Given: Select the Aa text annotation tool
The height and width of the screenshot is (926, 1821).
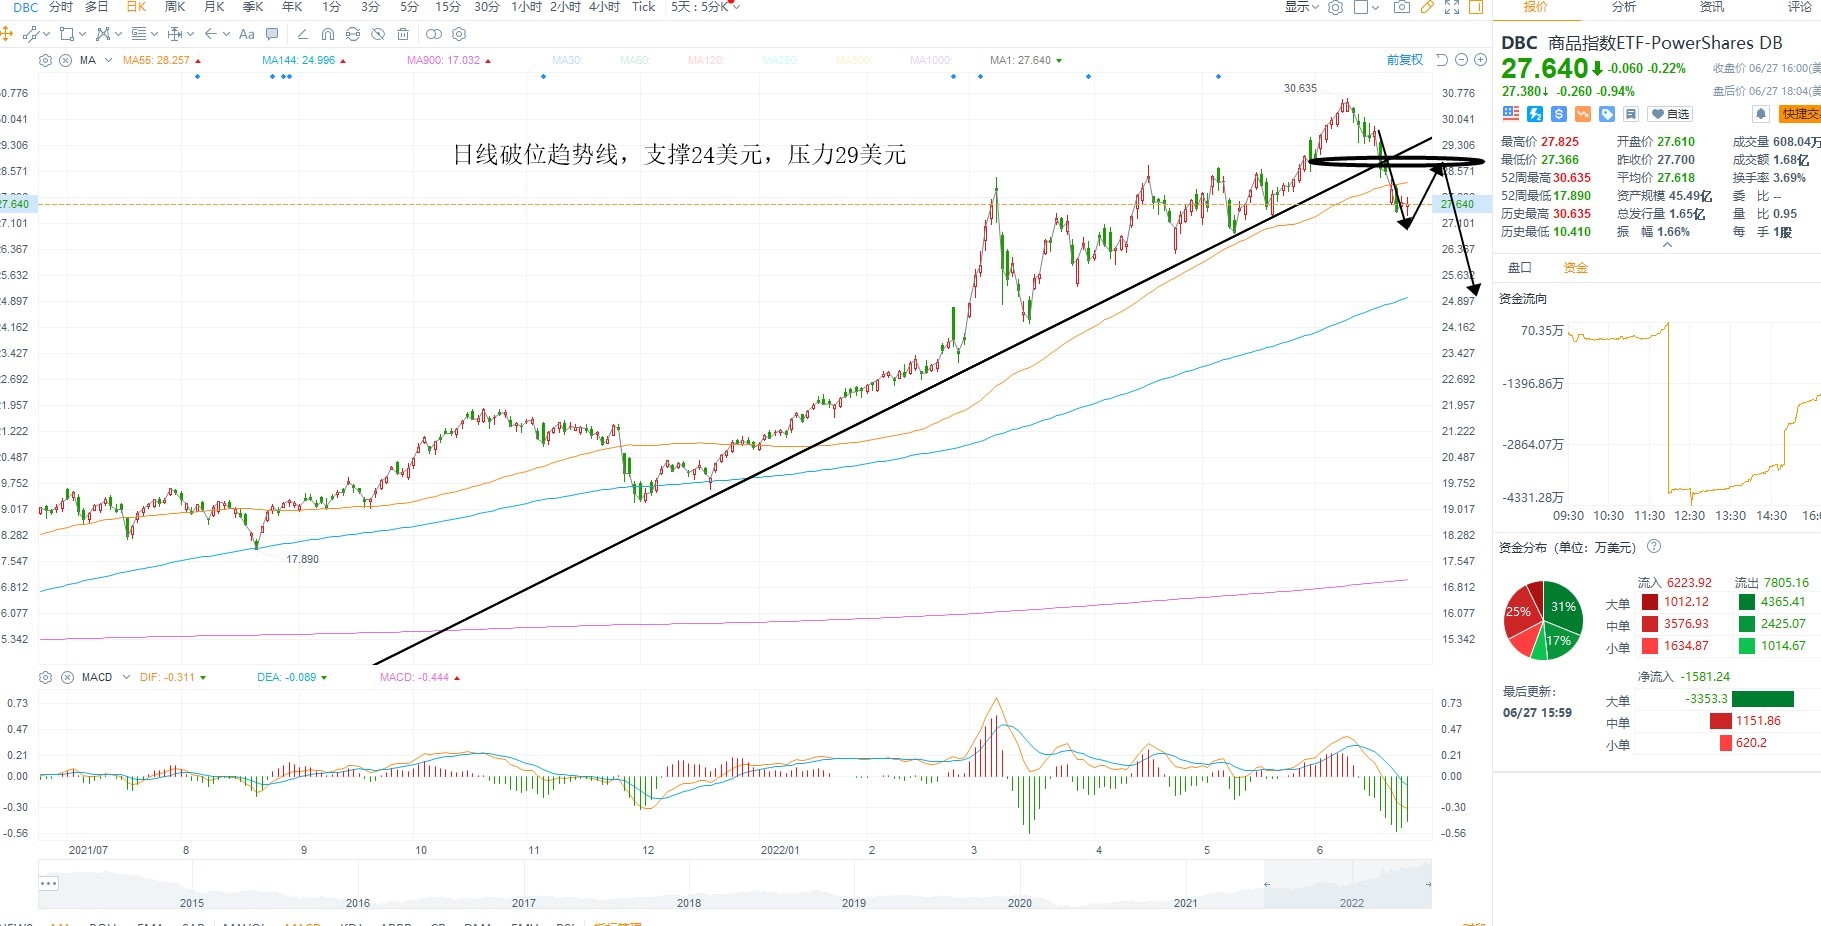Looking at the screenshot, I should pos(247,34).
